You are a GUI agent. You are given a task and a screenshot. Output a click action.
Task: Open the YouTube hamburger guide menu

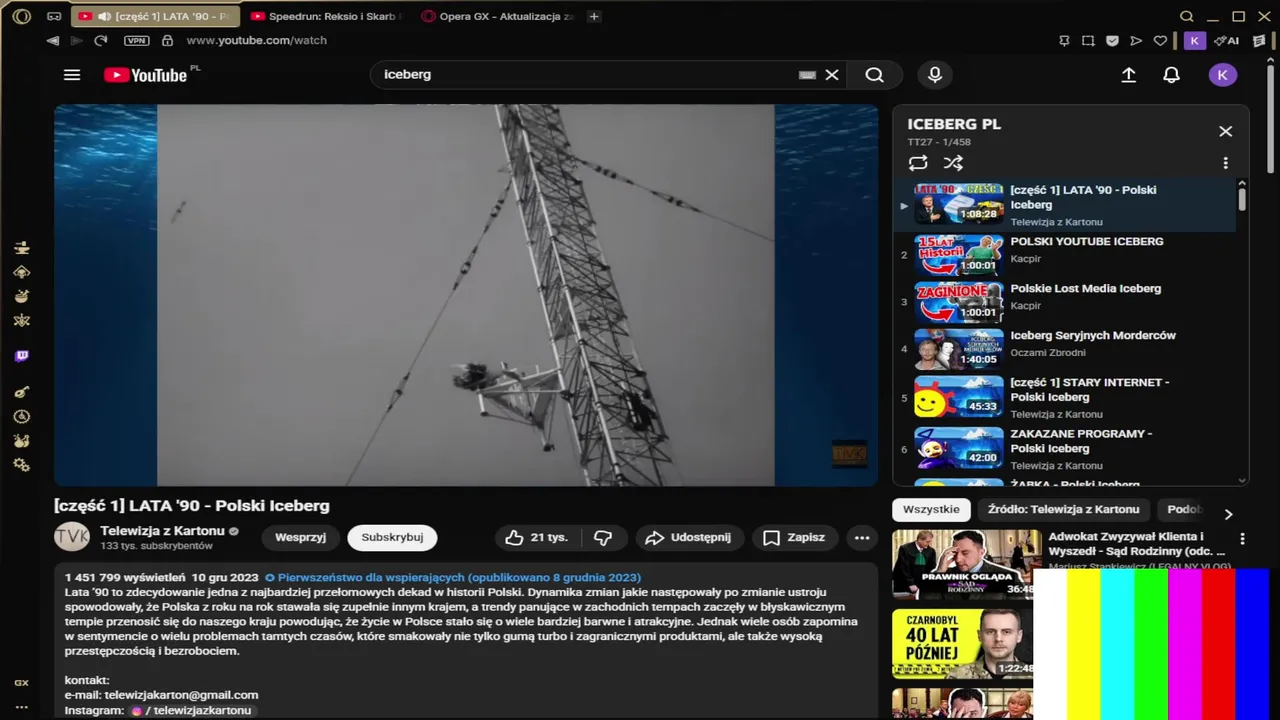[x=72, y=75]
